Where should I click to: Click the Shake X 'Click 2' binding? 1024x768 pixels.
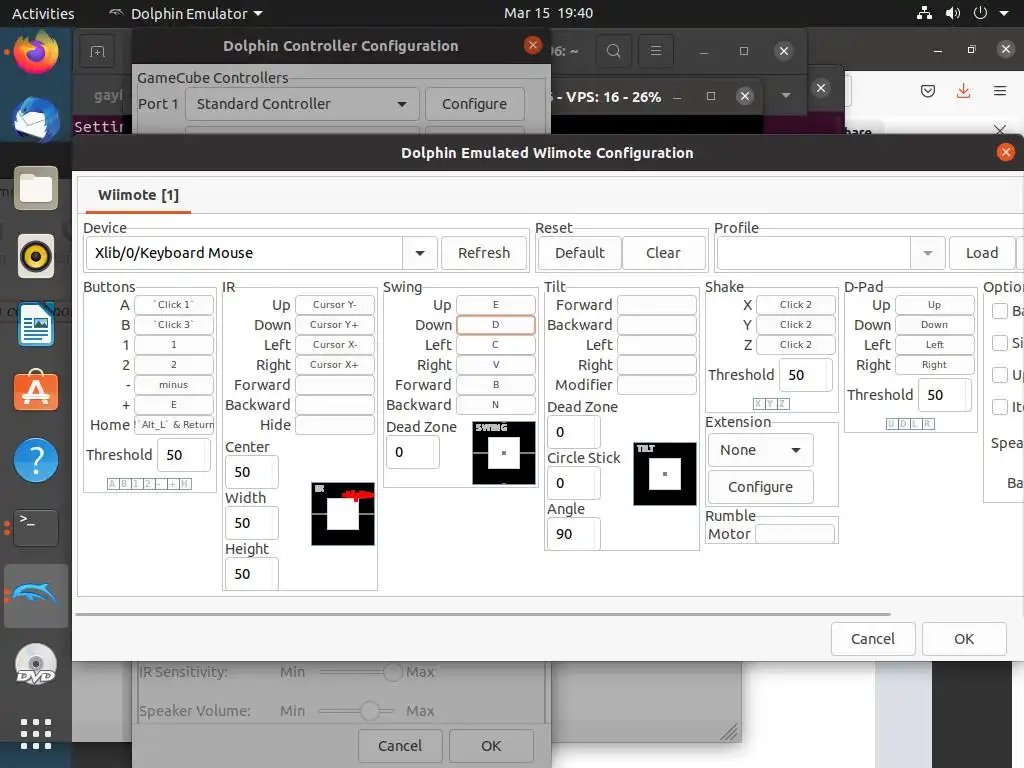click(795, 304)
